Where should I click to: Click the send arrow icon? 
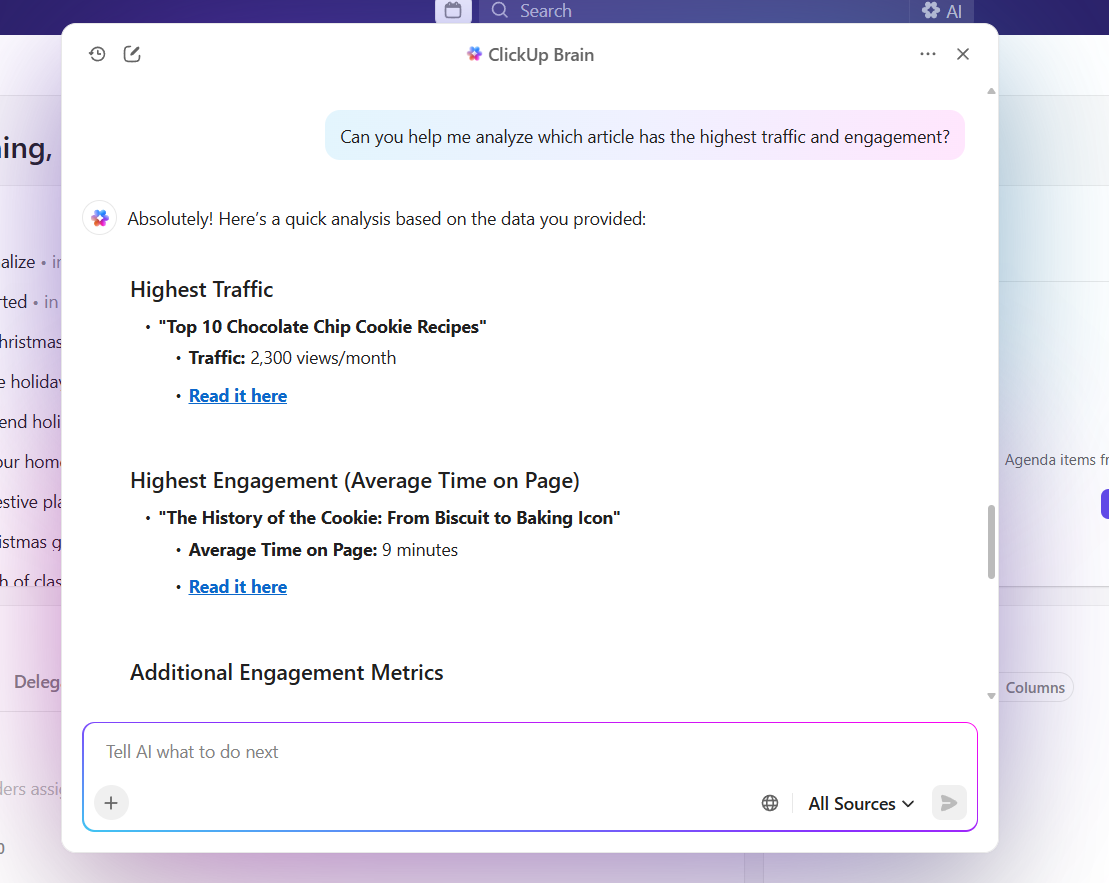click(948, 802)
